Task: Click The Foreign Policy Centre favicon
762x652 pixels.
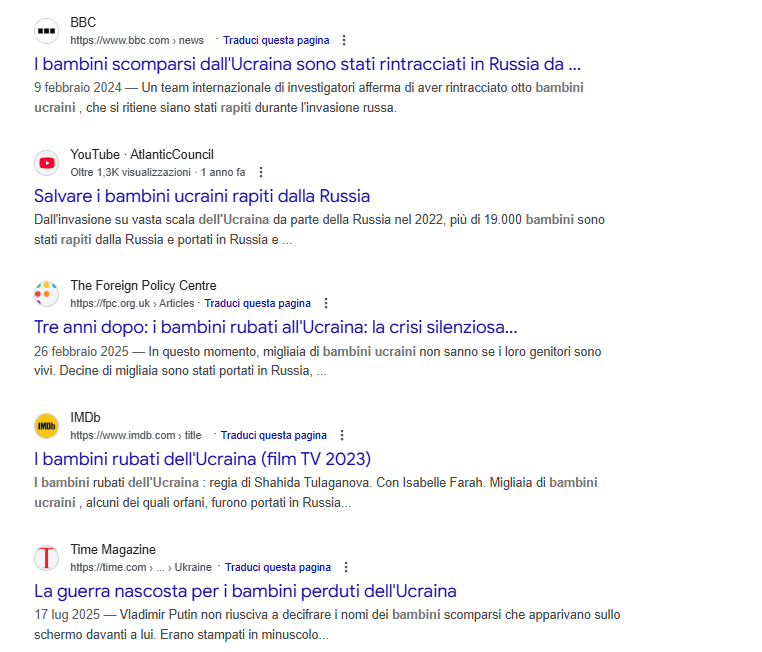Action: click(46, 294)
